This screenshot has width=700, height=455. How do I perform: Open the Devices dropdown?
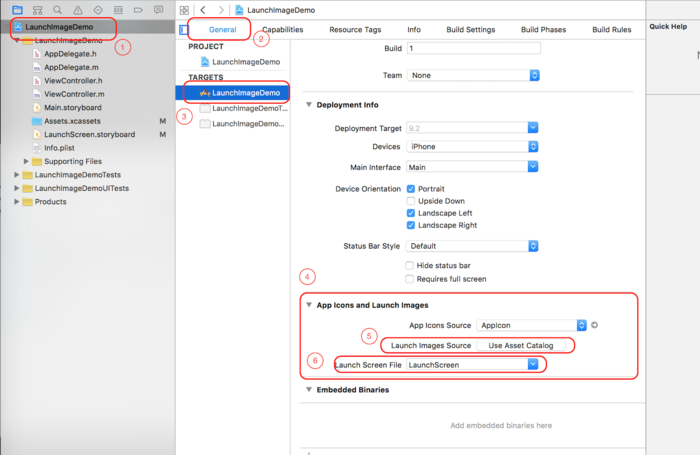[472, 146]
